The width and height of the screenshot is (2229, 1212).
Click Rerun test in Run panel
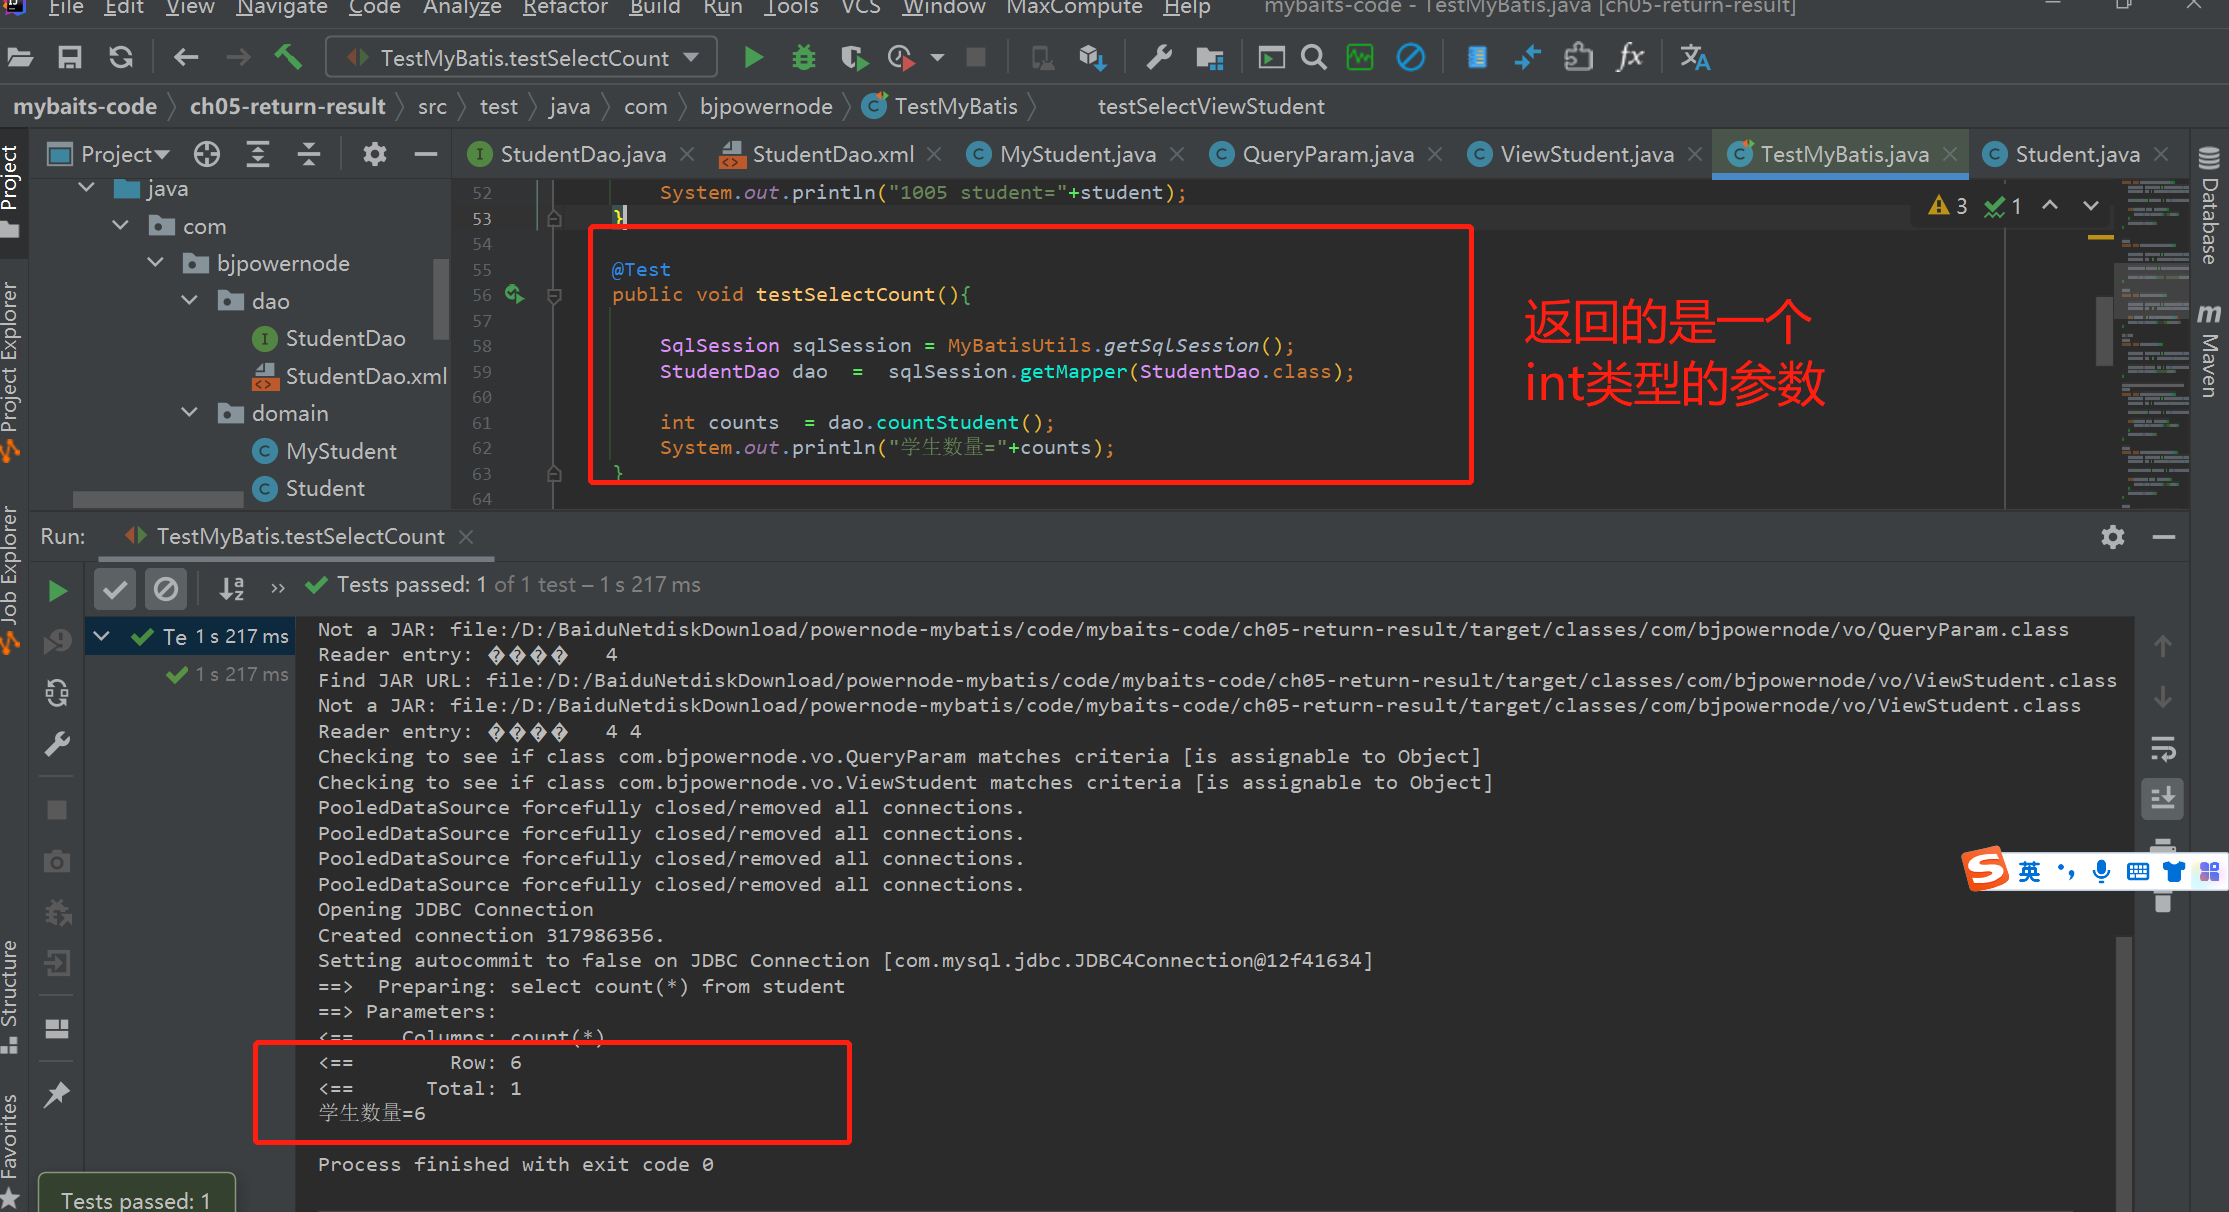click(58, 590)
